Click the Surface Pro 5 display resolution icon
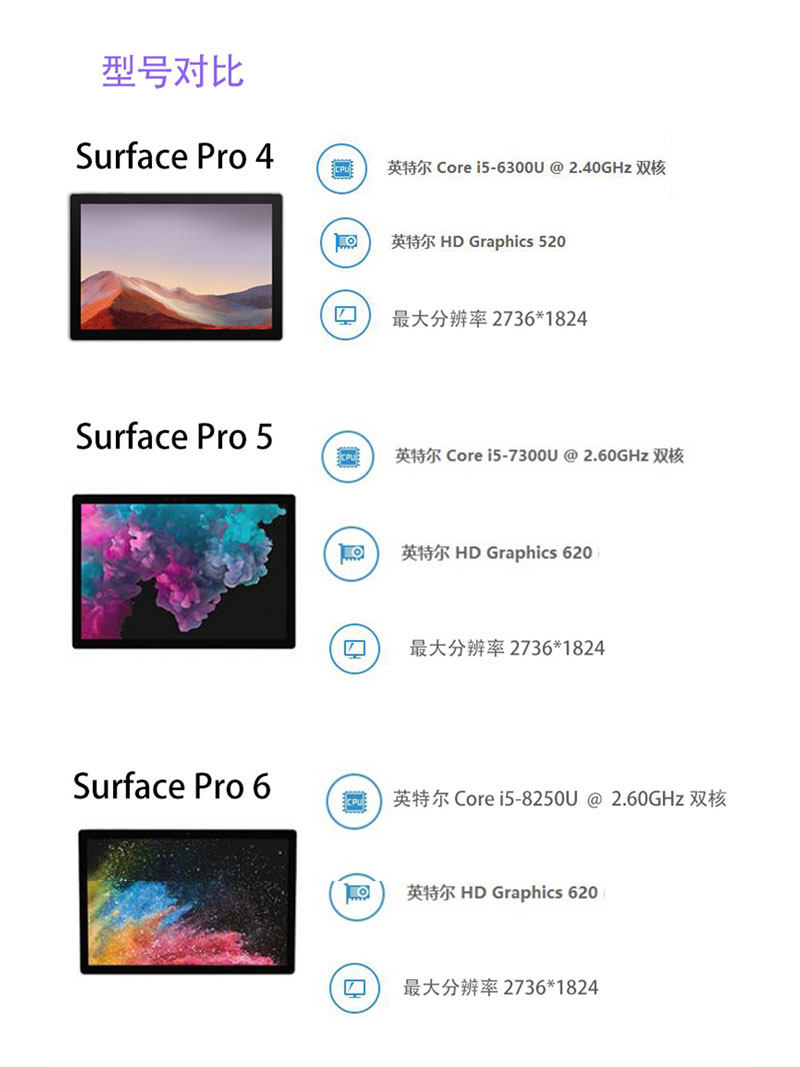Screen dimensions: 800x1067 point(355,648)
